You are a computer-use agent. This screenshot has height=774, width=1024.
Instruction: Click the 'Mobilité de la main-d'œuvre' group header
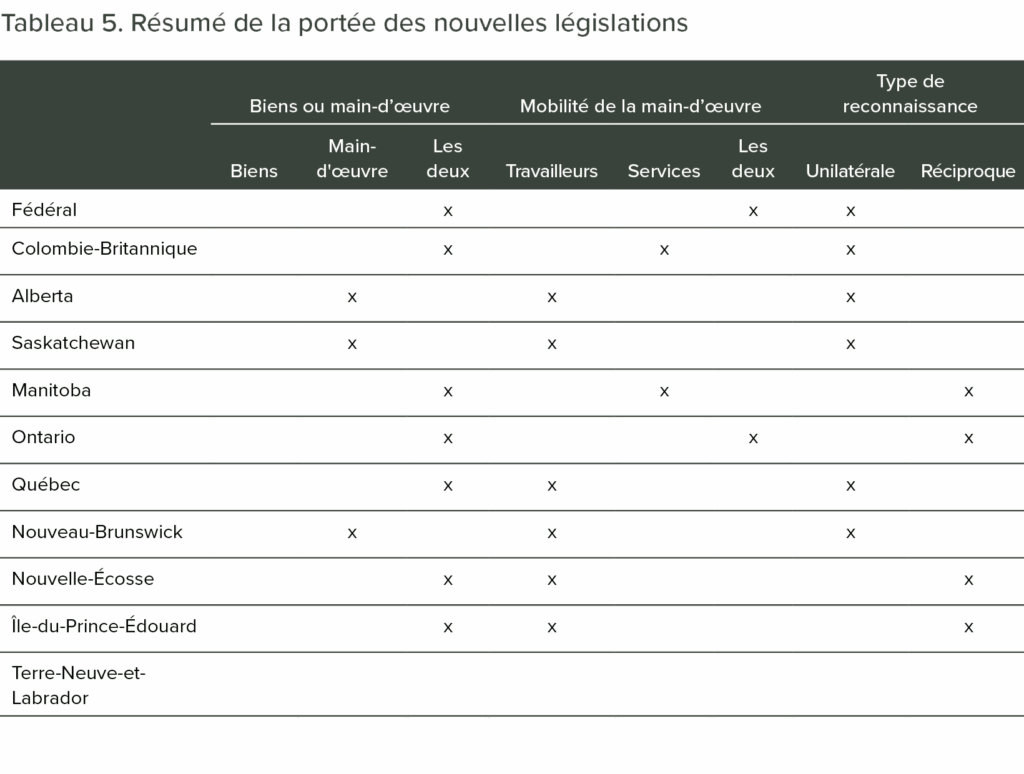pyautogui.click(x=640, y=106)
